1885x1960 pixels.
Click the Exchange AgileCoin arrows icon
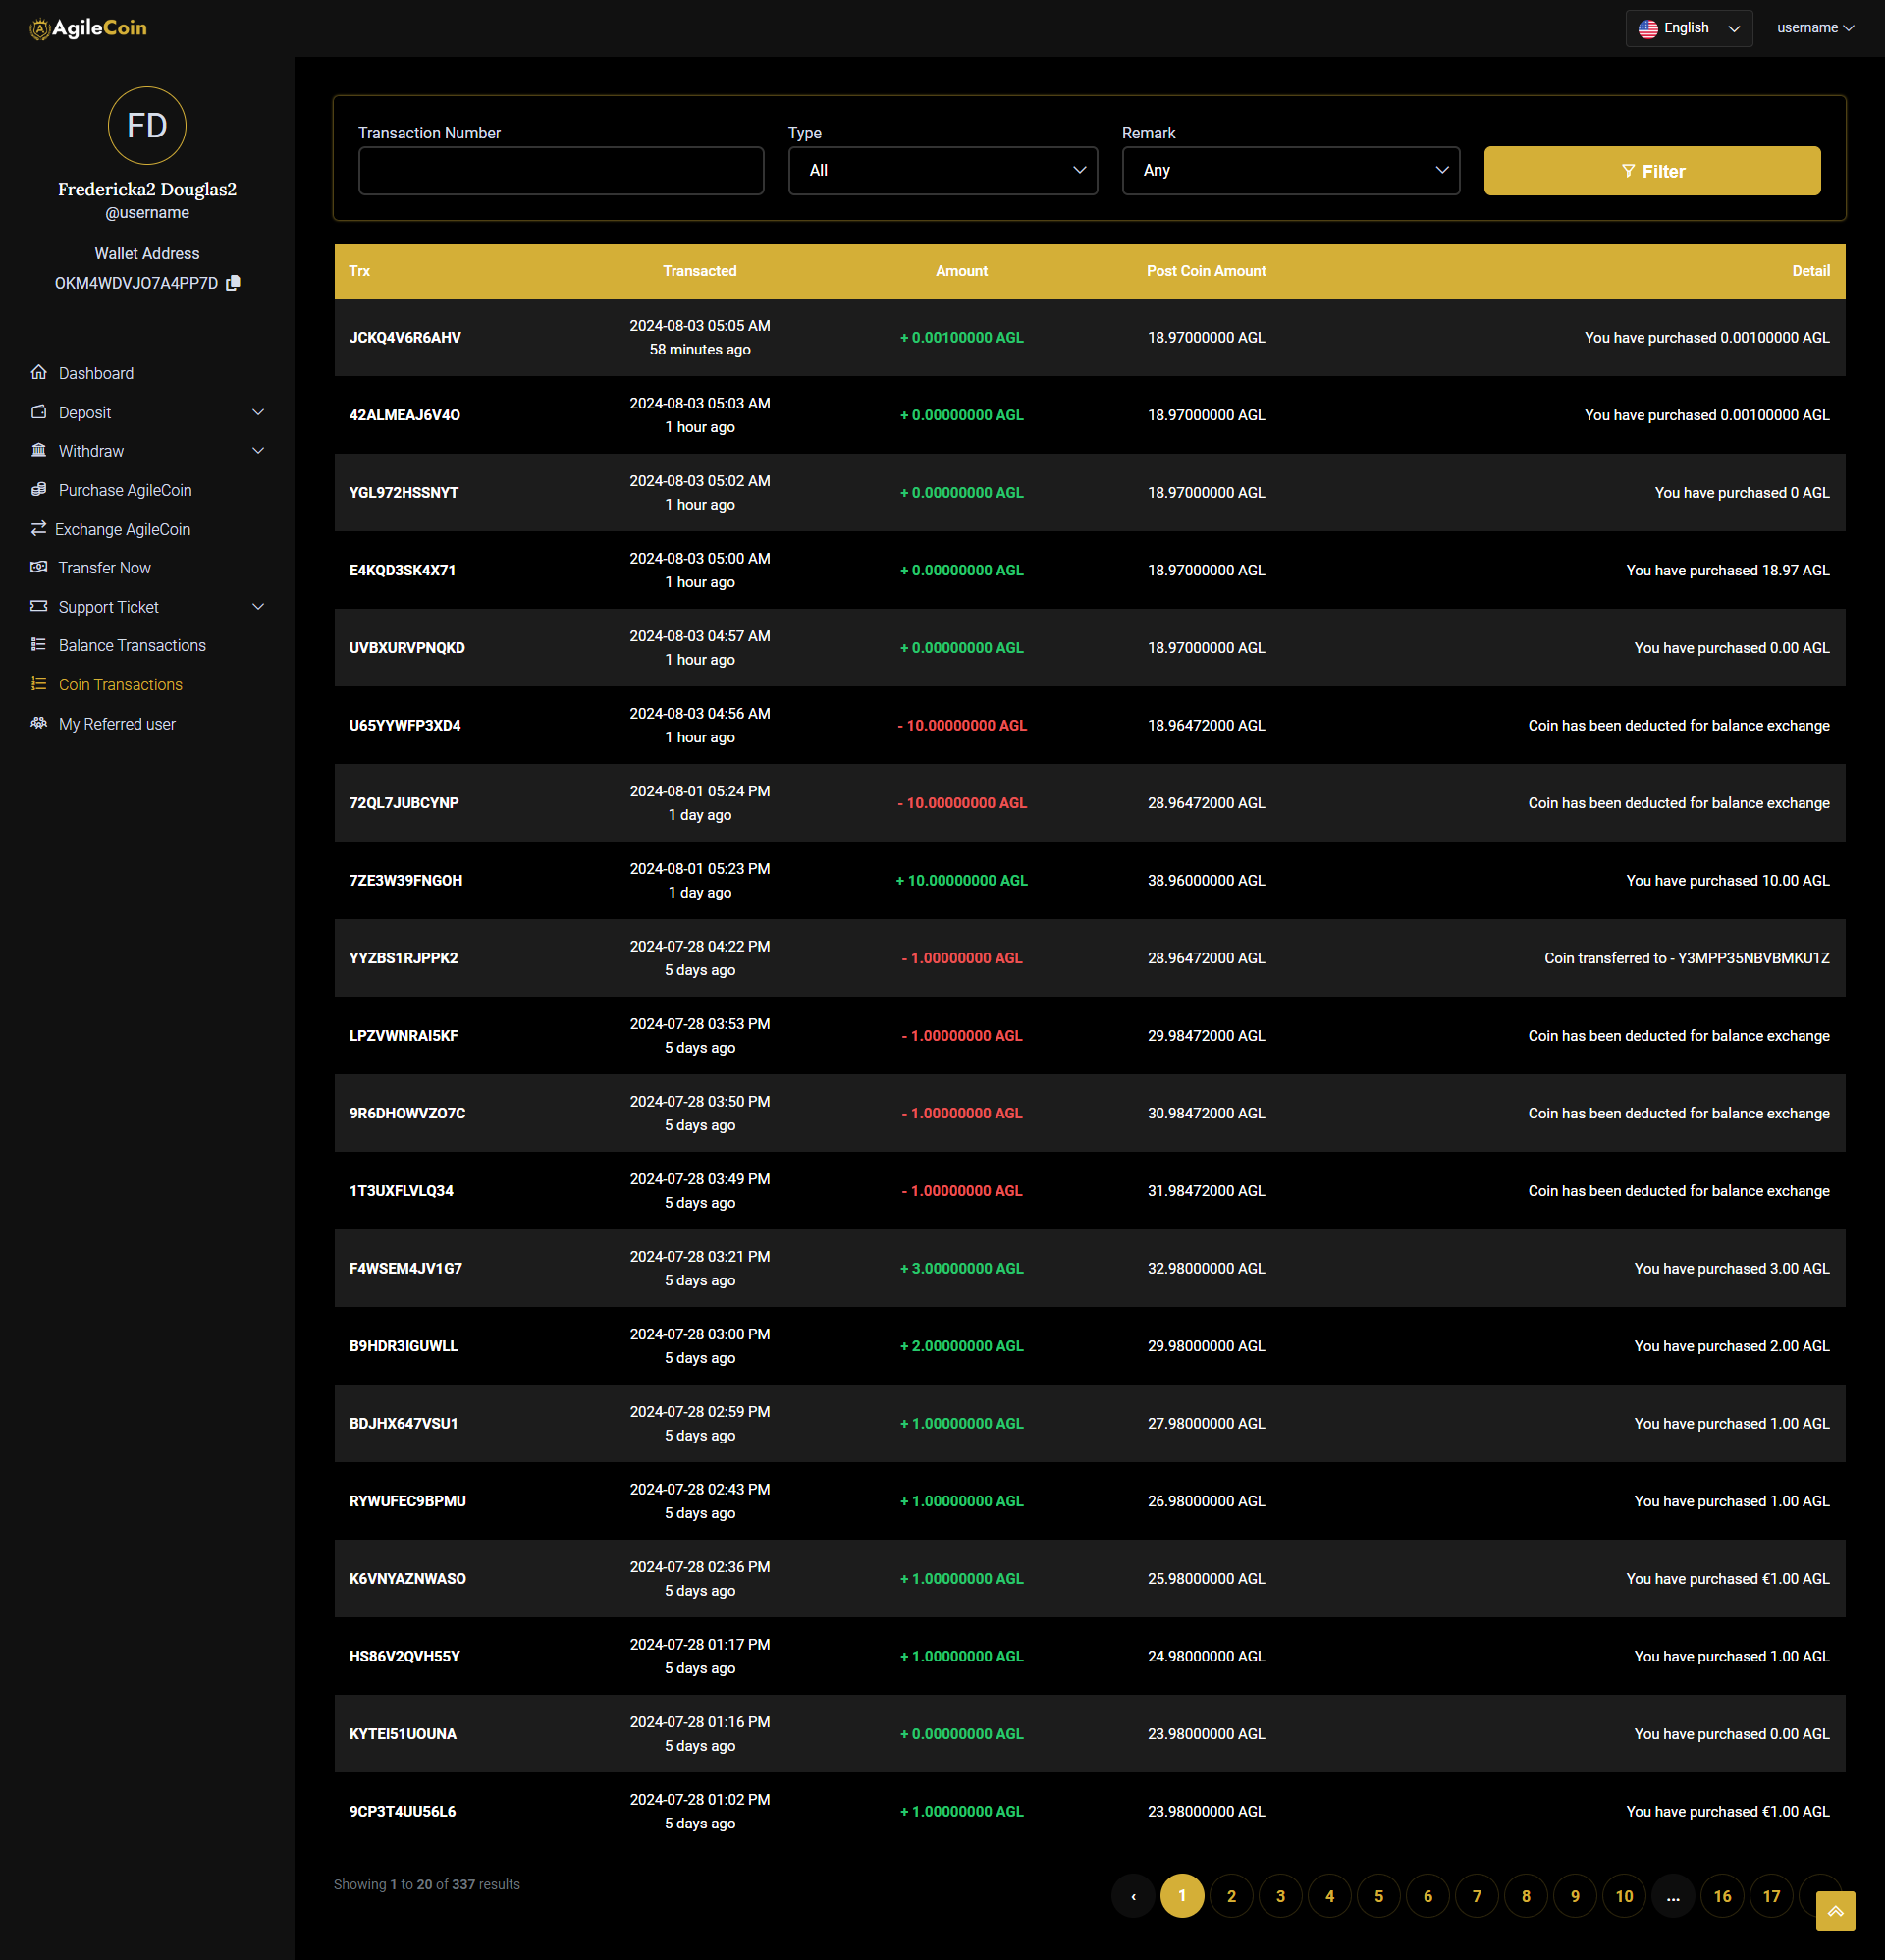39,529
